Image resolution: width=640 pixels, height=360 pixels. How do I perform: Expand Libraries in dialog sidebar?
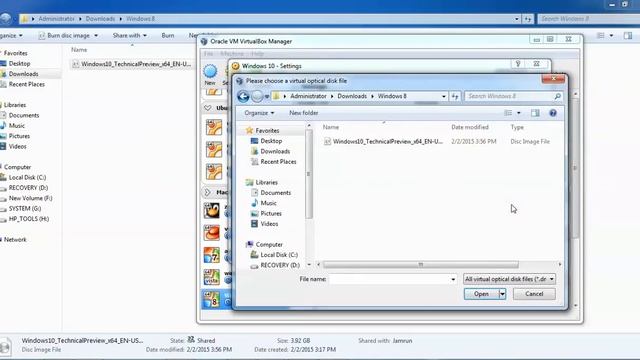point(262,182)
